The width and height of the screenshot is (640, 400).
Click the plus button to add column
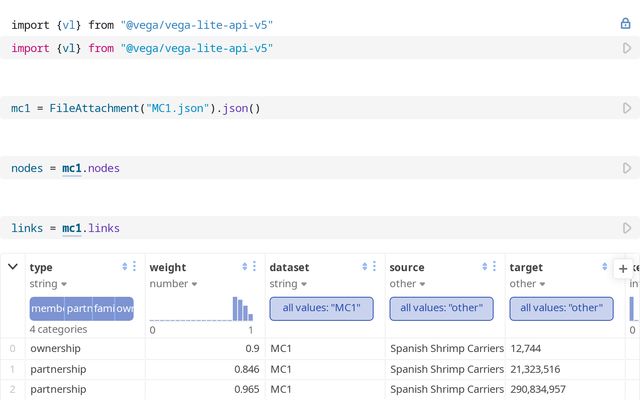(623, 268)
